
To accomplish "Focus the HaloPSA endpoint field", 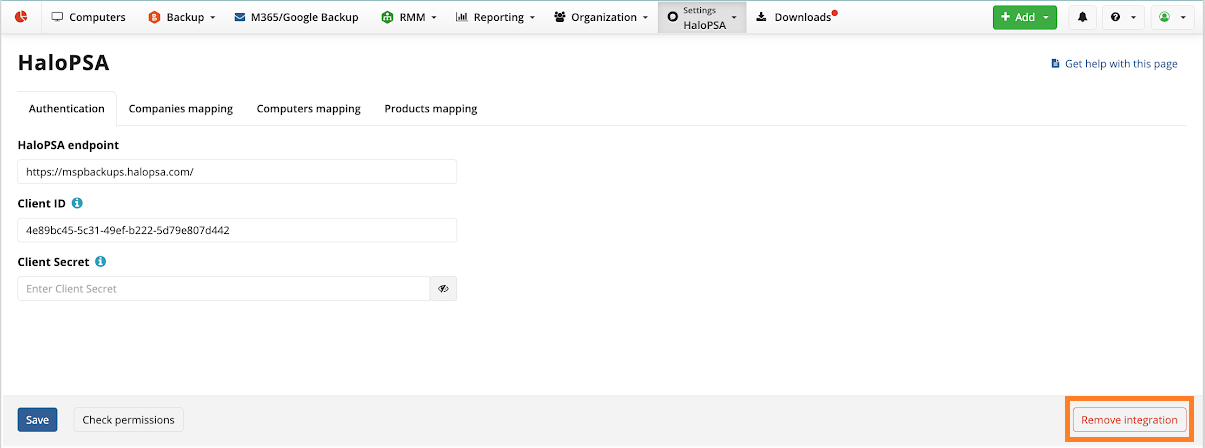I will pyautogui.click(x=237, y=171).
